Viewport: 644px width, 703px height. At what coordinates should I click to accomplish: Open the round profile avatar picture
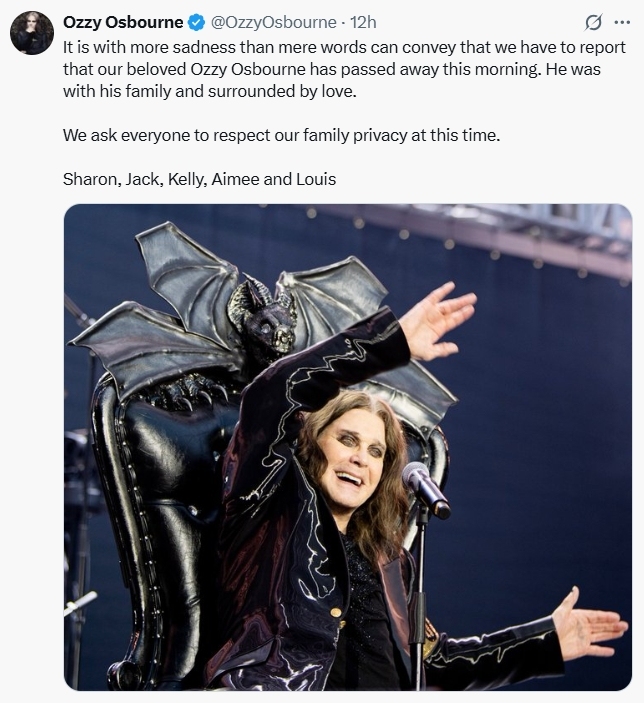click(32, 33)
